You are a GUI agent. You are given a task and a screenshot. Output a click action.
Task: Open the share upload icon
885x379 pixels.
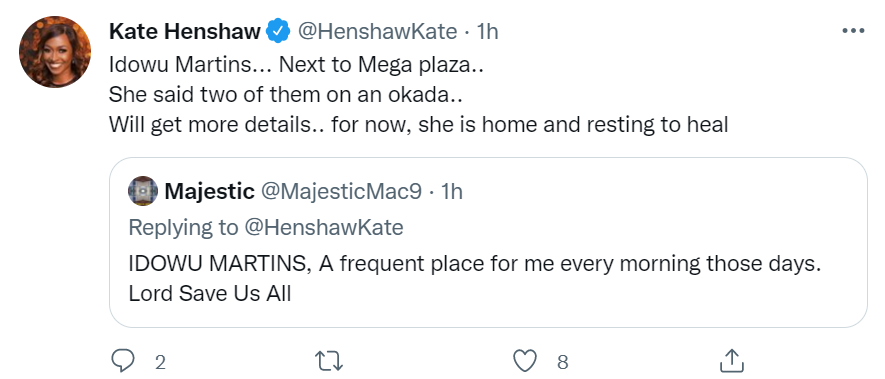point(731,361)
